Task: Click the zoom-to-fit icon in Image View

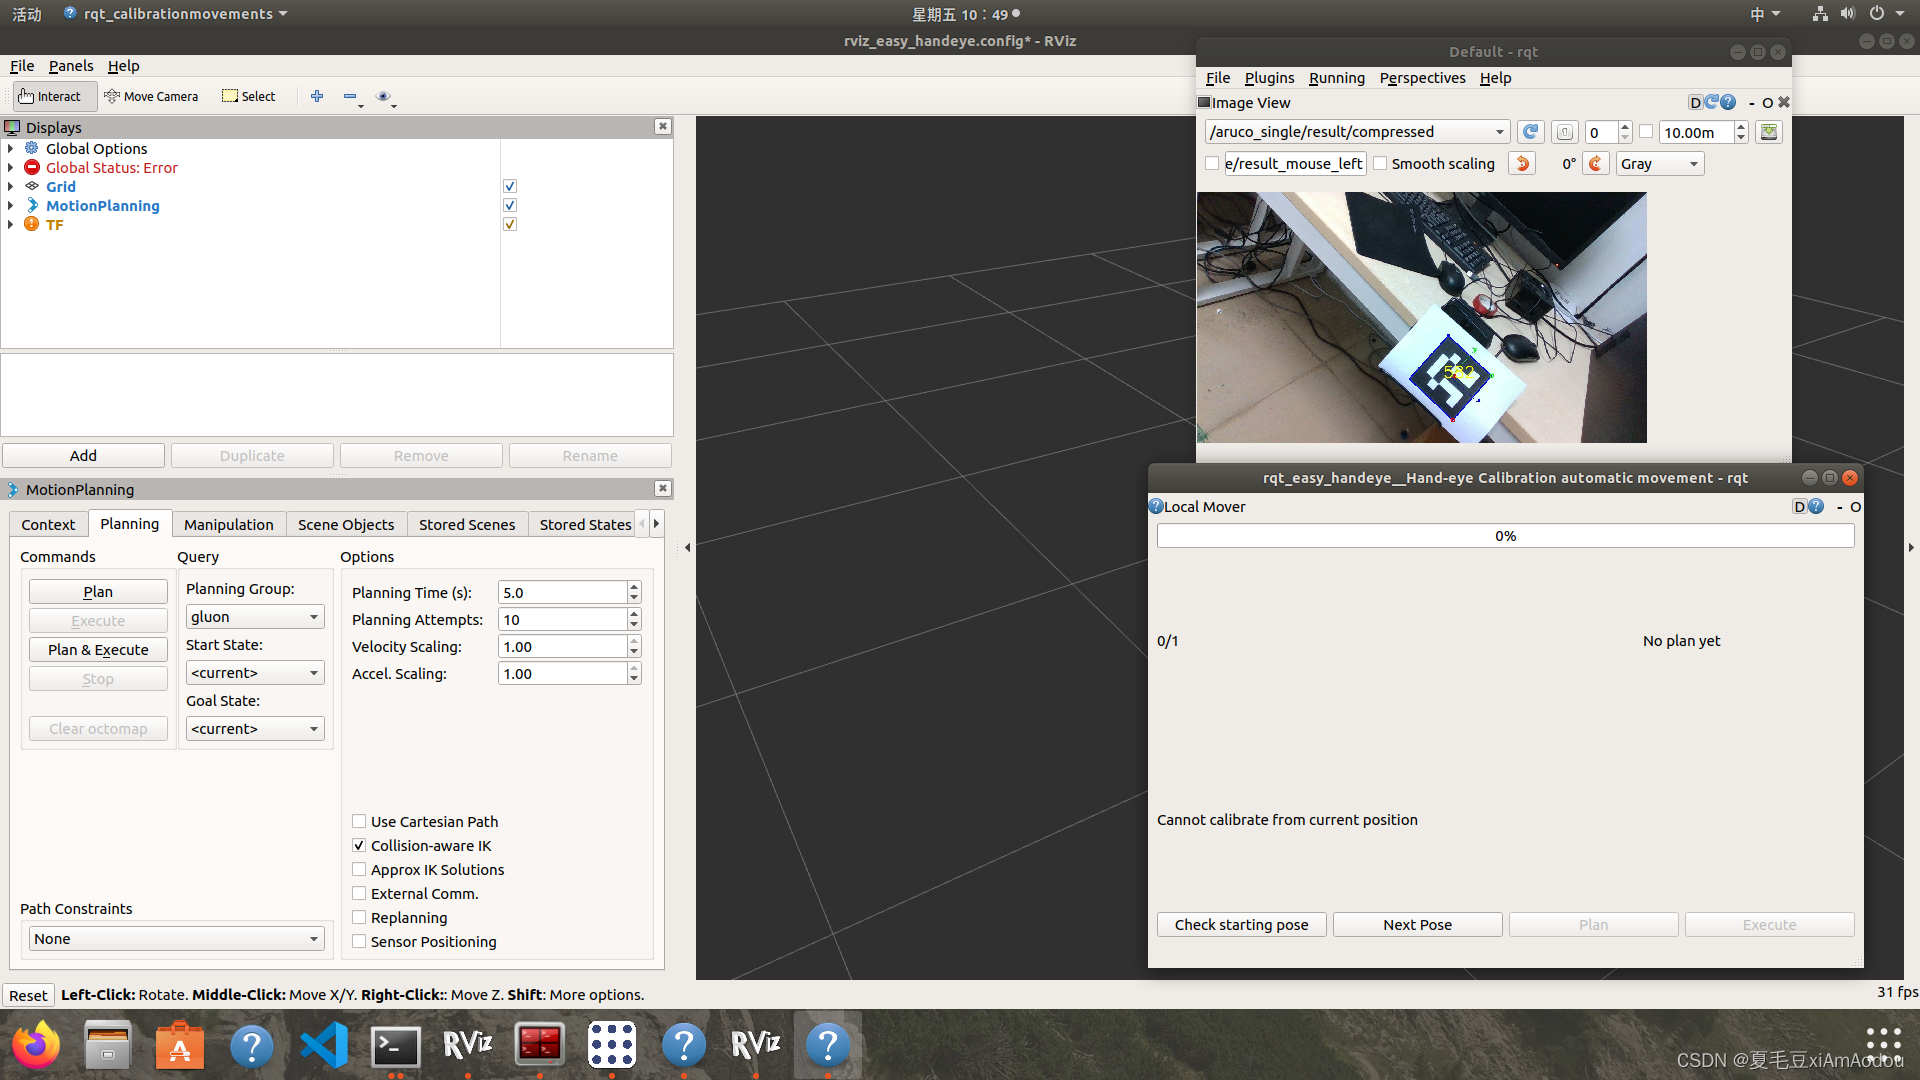Action: tap(1565, 132)
